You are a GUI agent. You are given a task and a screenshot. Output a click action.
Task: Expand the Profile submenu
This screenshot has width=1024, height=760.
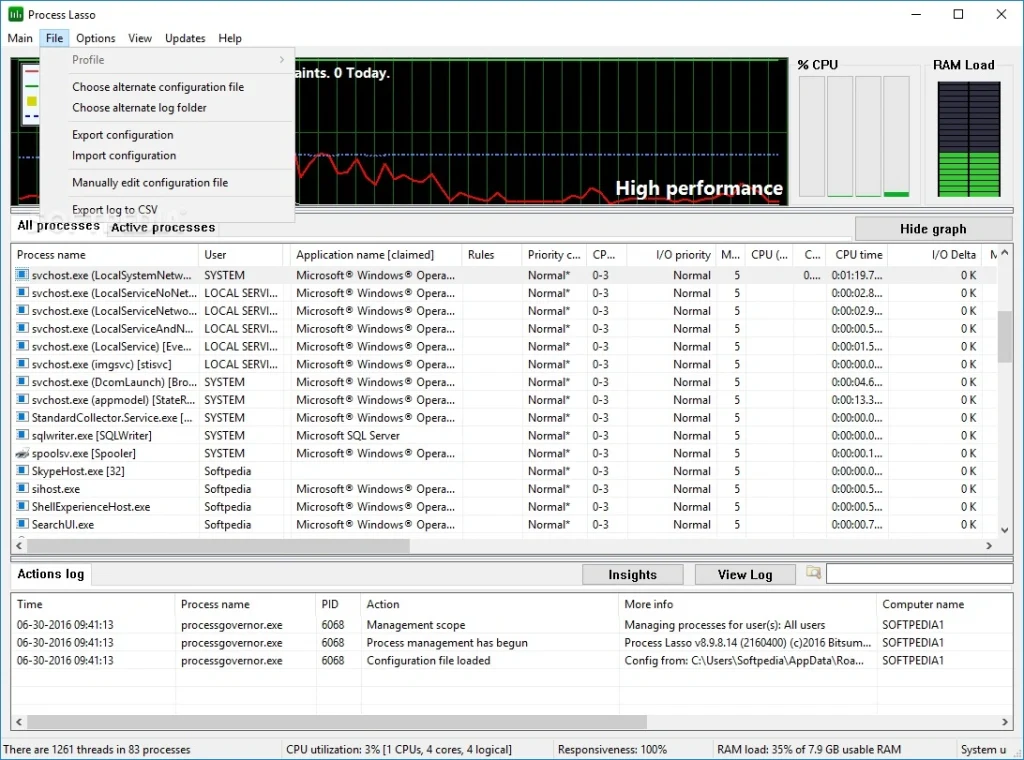point(87,60)
